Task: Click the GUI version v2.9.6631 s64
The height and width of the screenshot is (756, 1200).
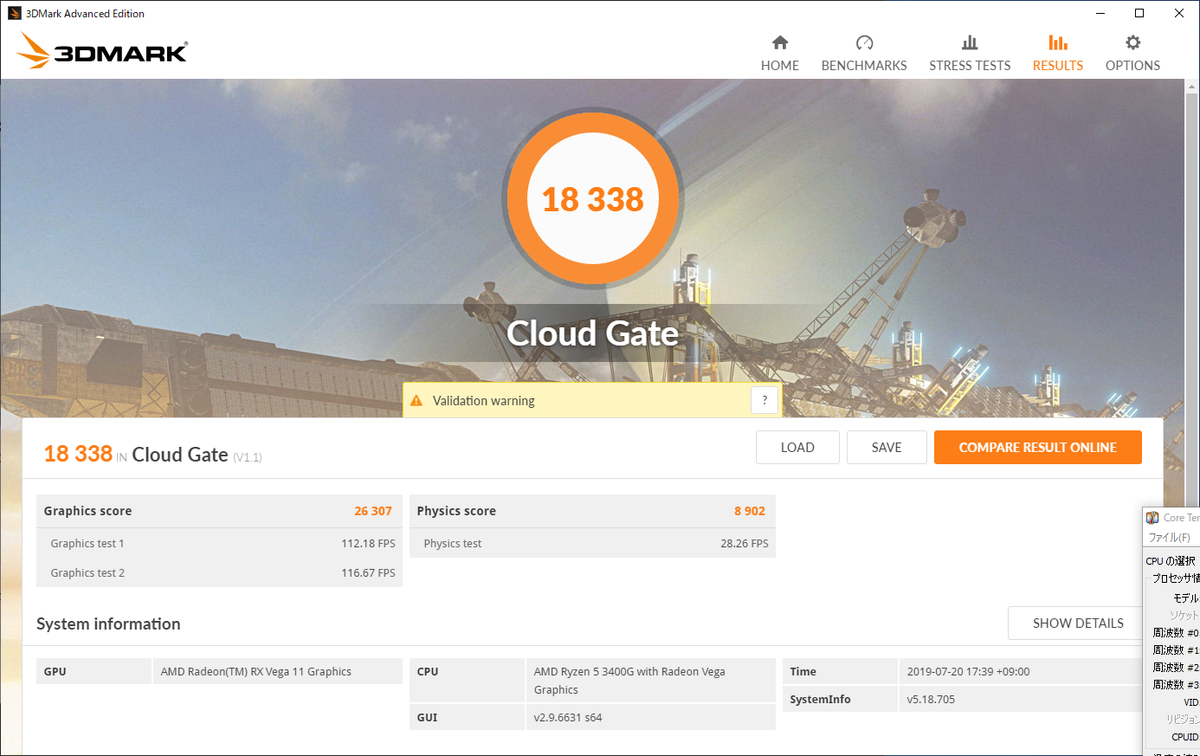Action: pyautogui.click(x=568, y=717)
